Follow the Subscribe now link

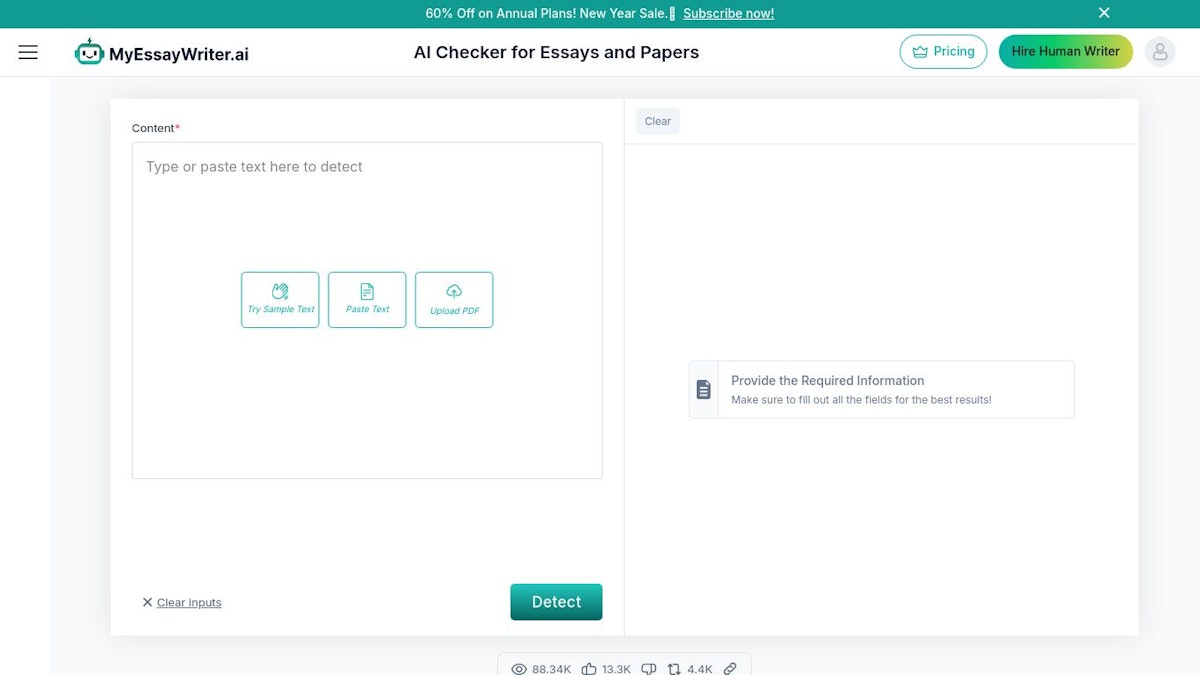pyautogui.click(x=728, y=13)
